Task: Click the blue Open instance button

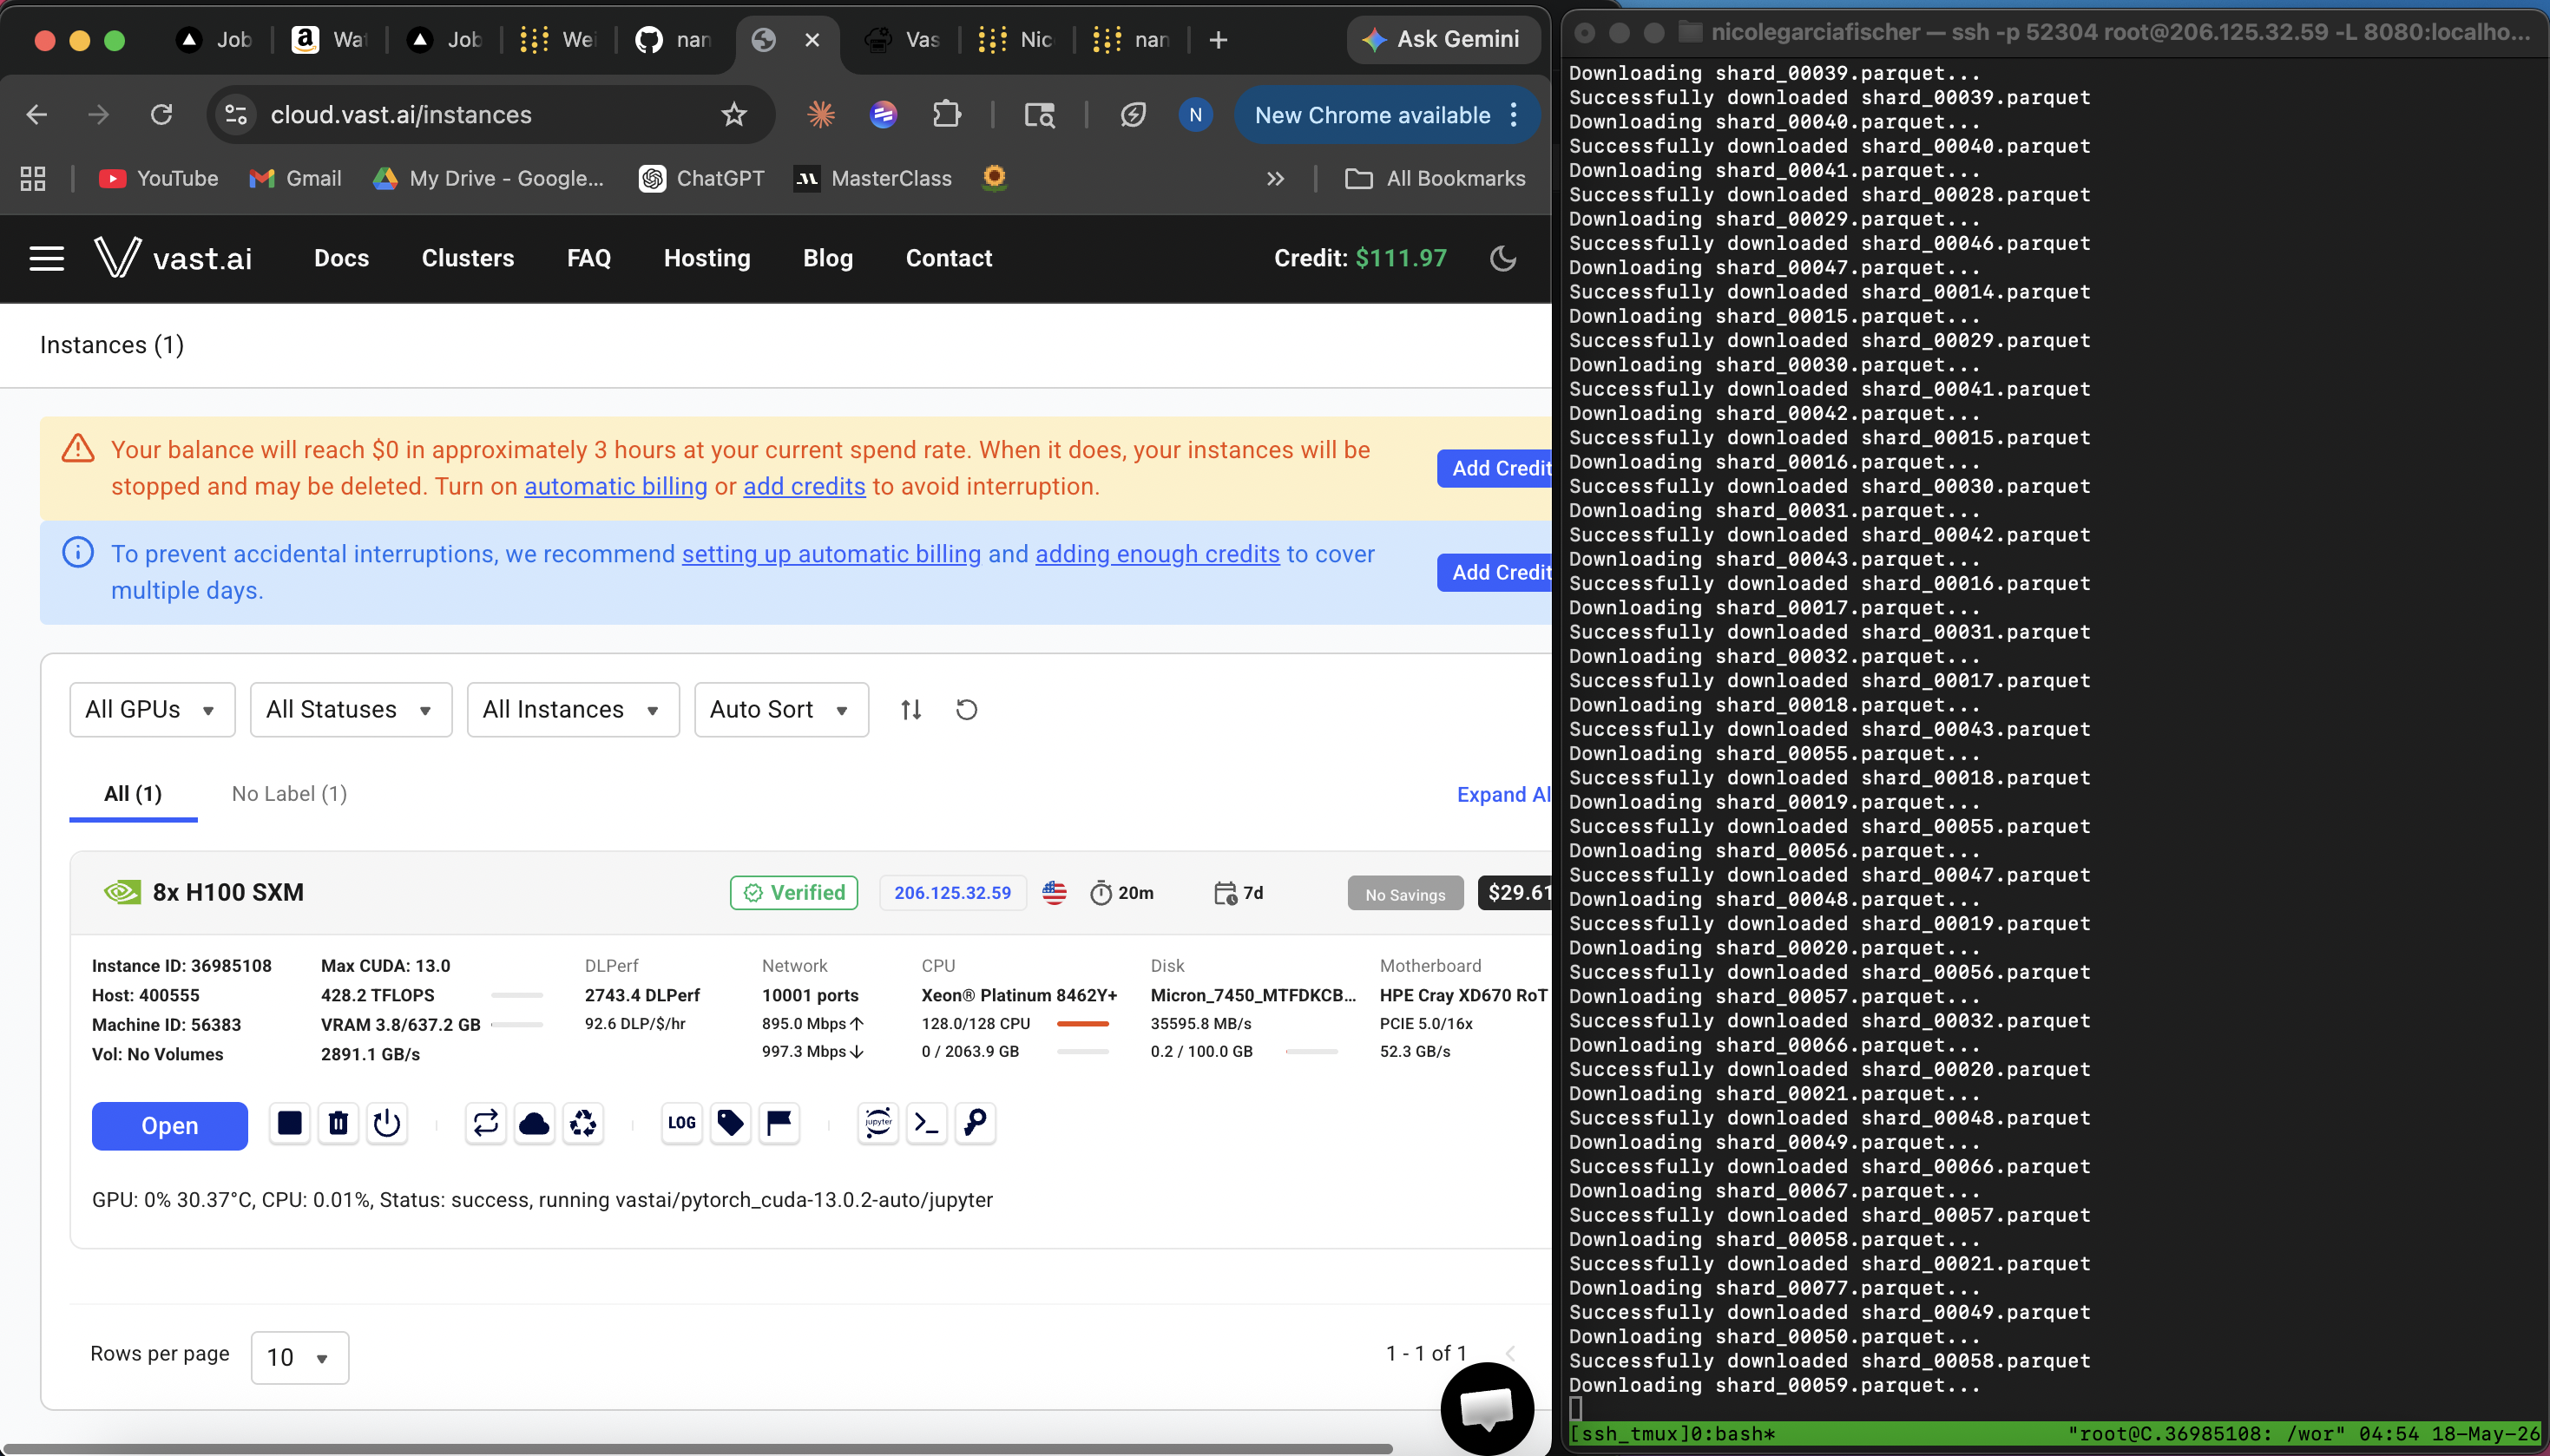Action: coord(170,1126)
